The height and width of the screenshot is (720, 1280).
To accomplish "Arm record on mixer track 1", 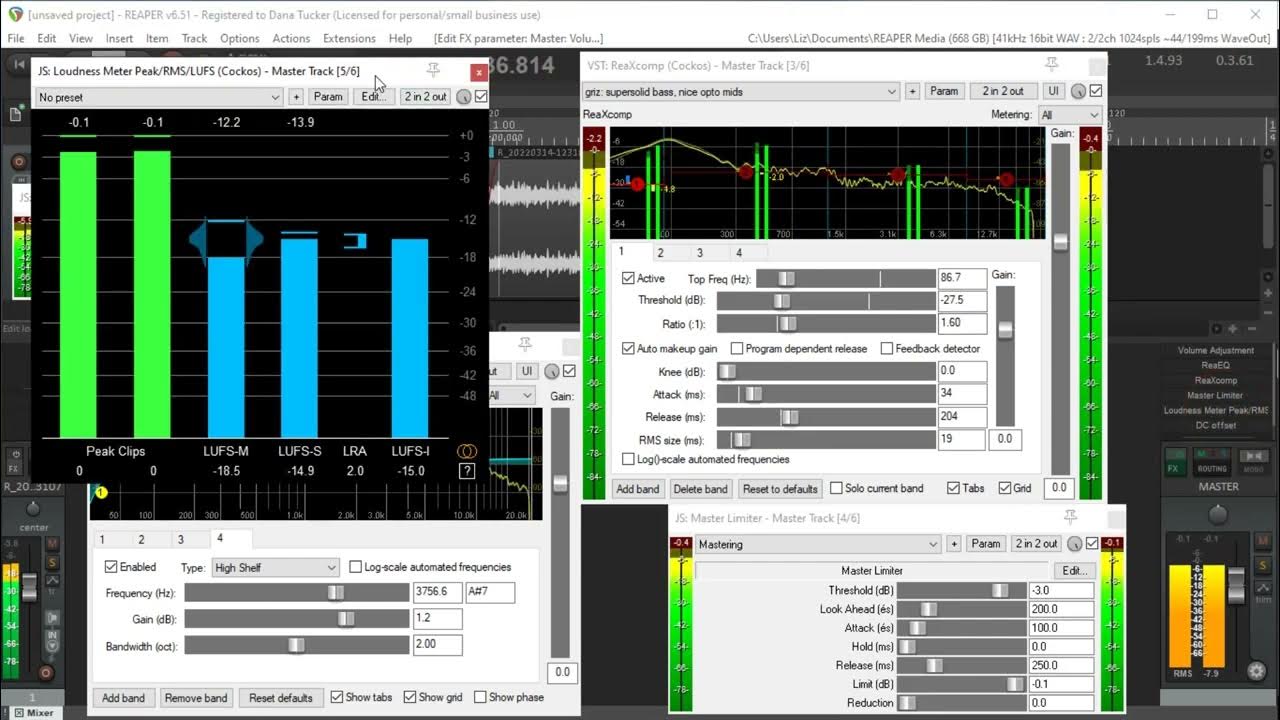I will (x=45, y=673).
